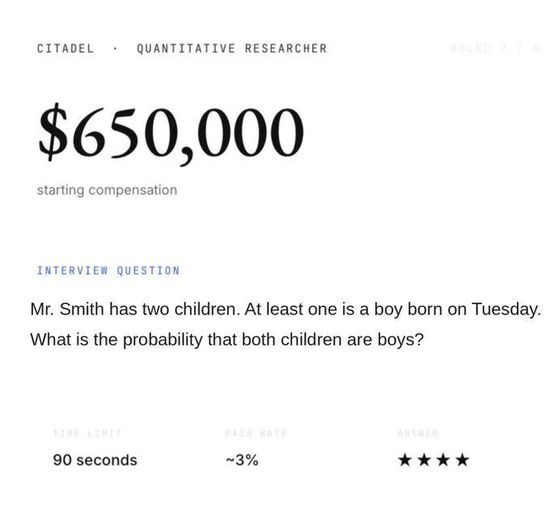Click the dot separator after CITADEL
550x511 pixels.
[115, 49]
